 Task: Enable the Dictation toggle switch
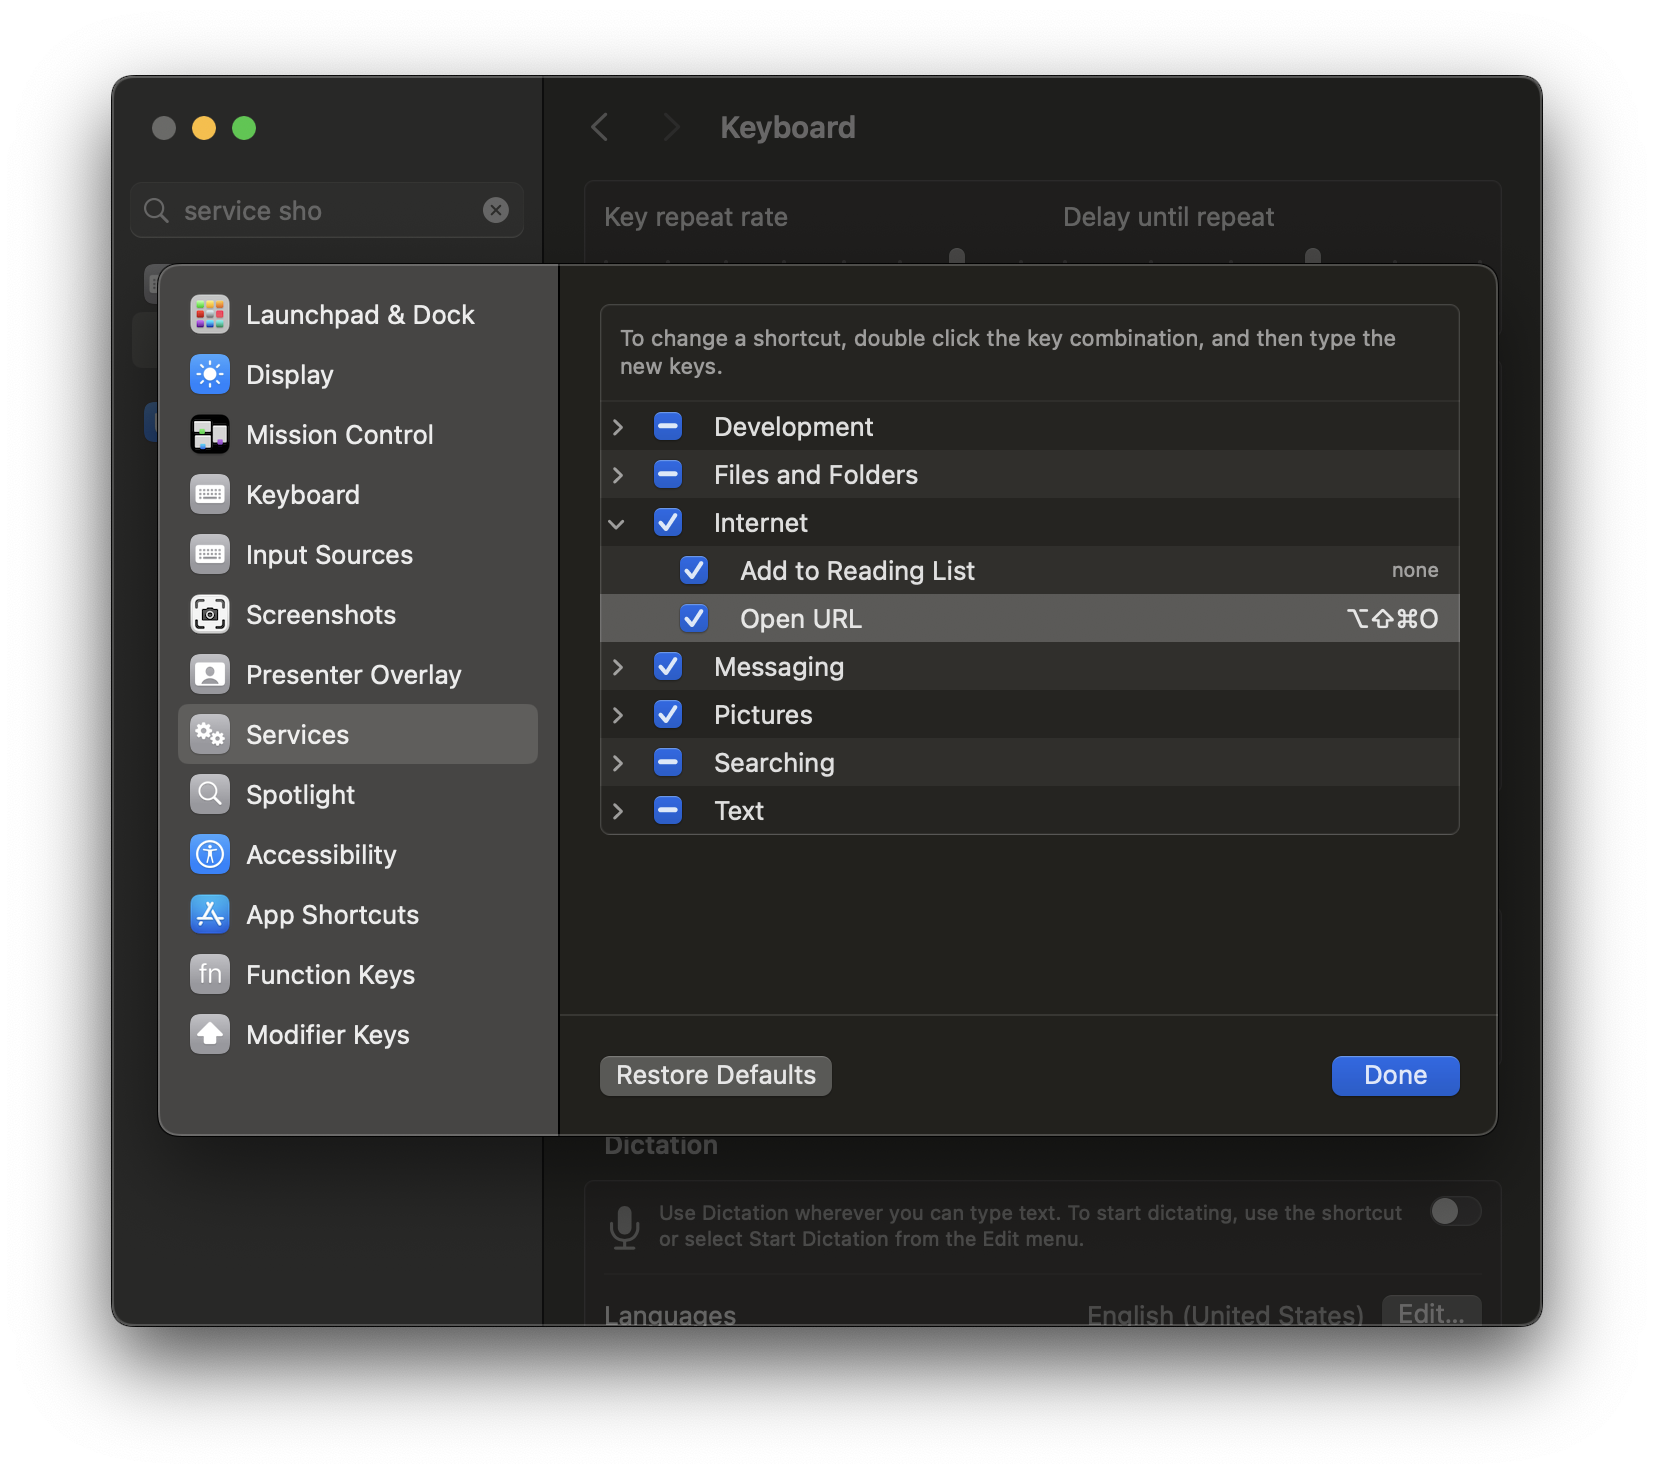pyautogui.click(x=1455, y=1212)
